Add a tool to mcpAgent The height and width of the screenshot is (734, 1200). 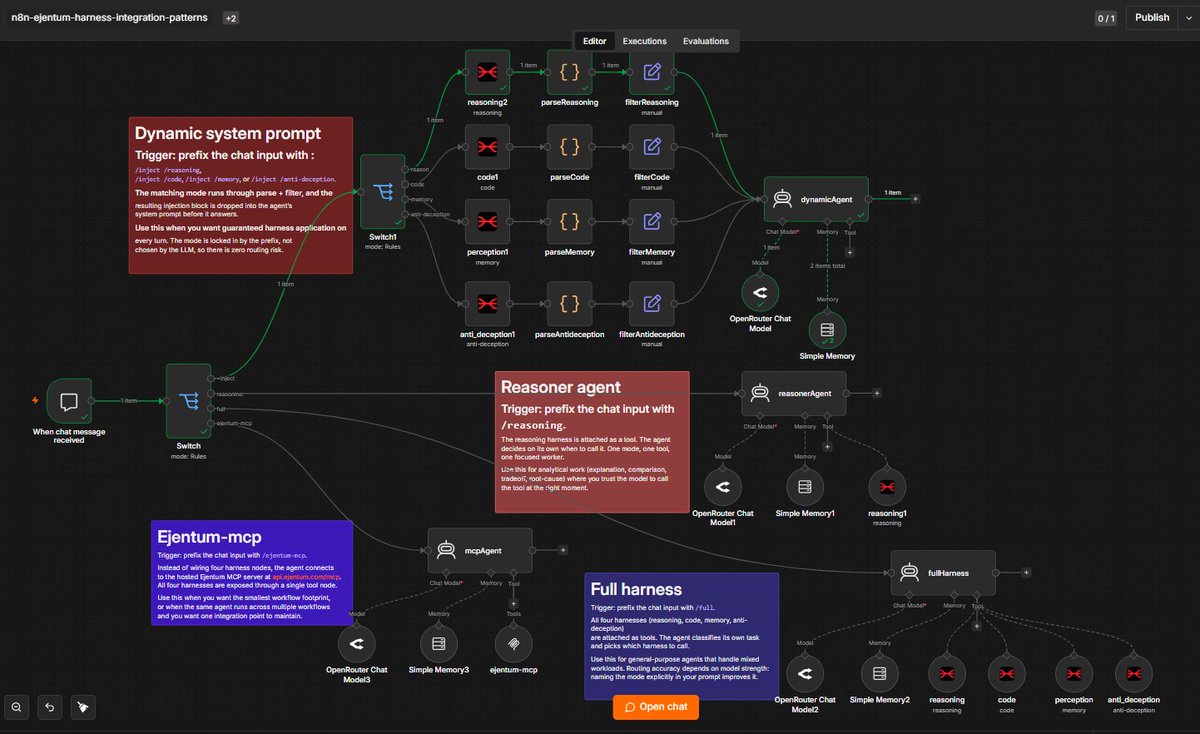(x=513, y=602)
